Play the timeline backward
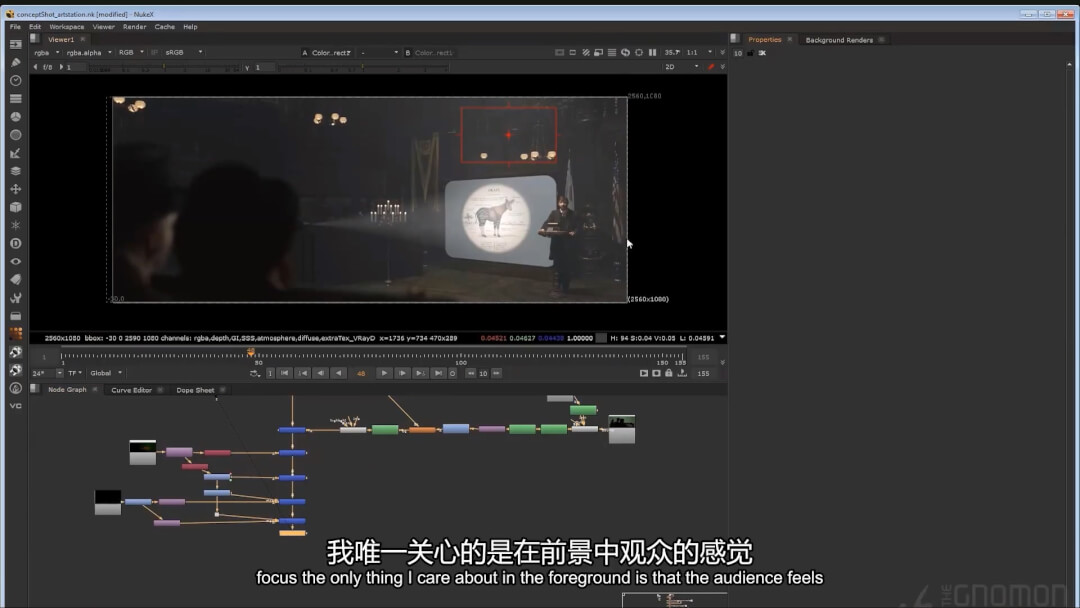Viewport: 1080px width, 608px height. [x=338, y=373]
